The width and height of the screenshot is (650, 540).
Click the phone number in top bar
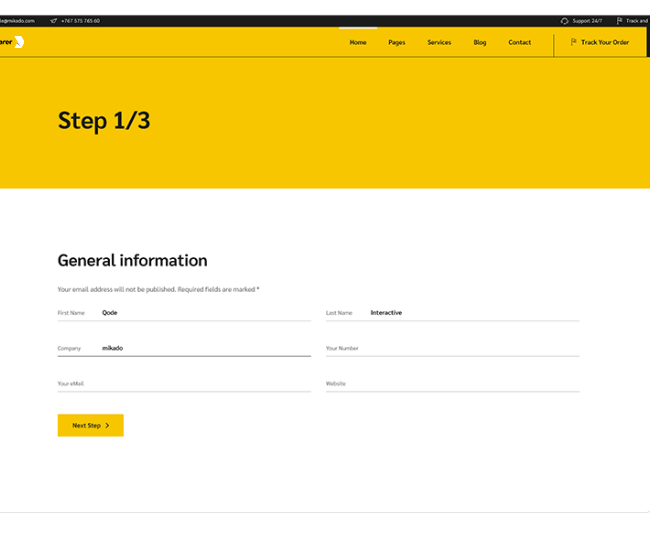pos(80,20)
